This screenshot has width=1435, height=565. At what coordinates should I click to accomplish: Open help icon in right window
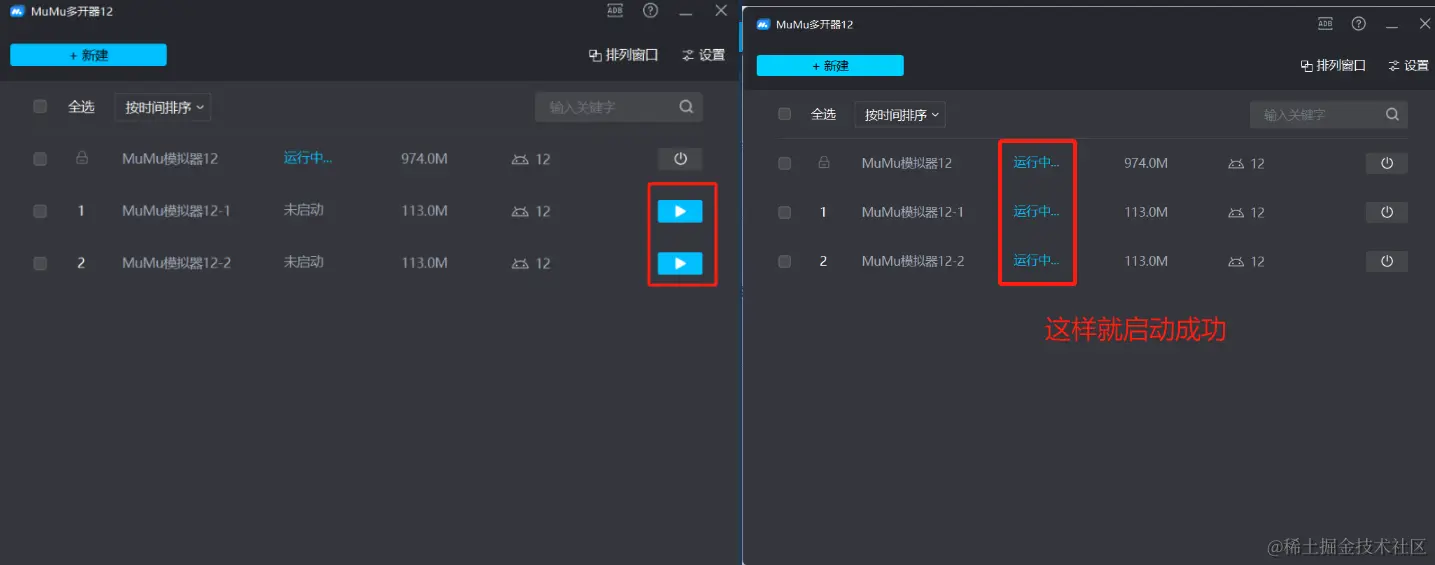(x=1358, y=24)
